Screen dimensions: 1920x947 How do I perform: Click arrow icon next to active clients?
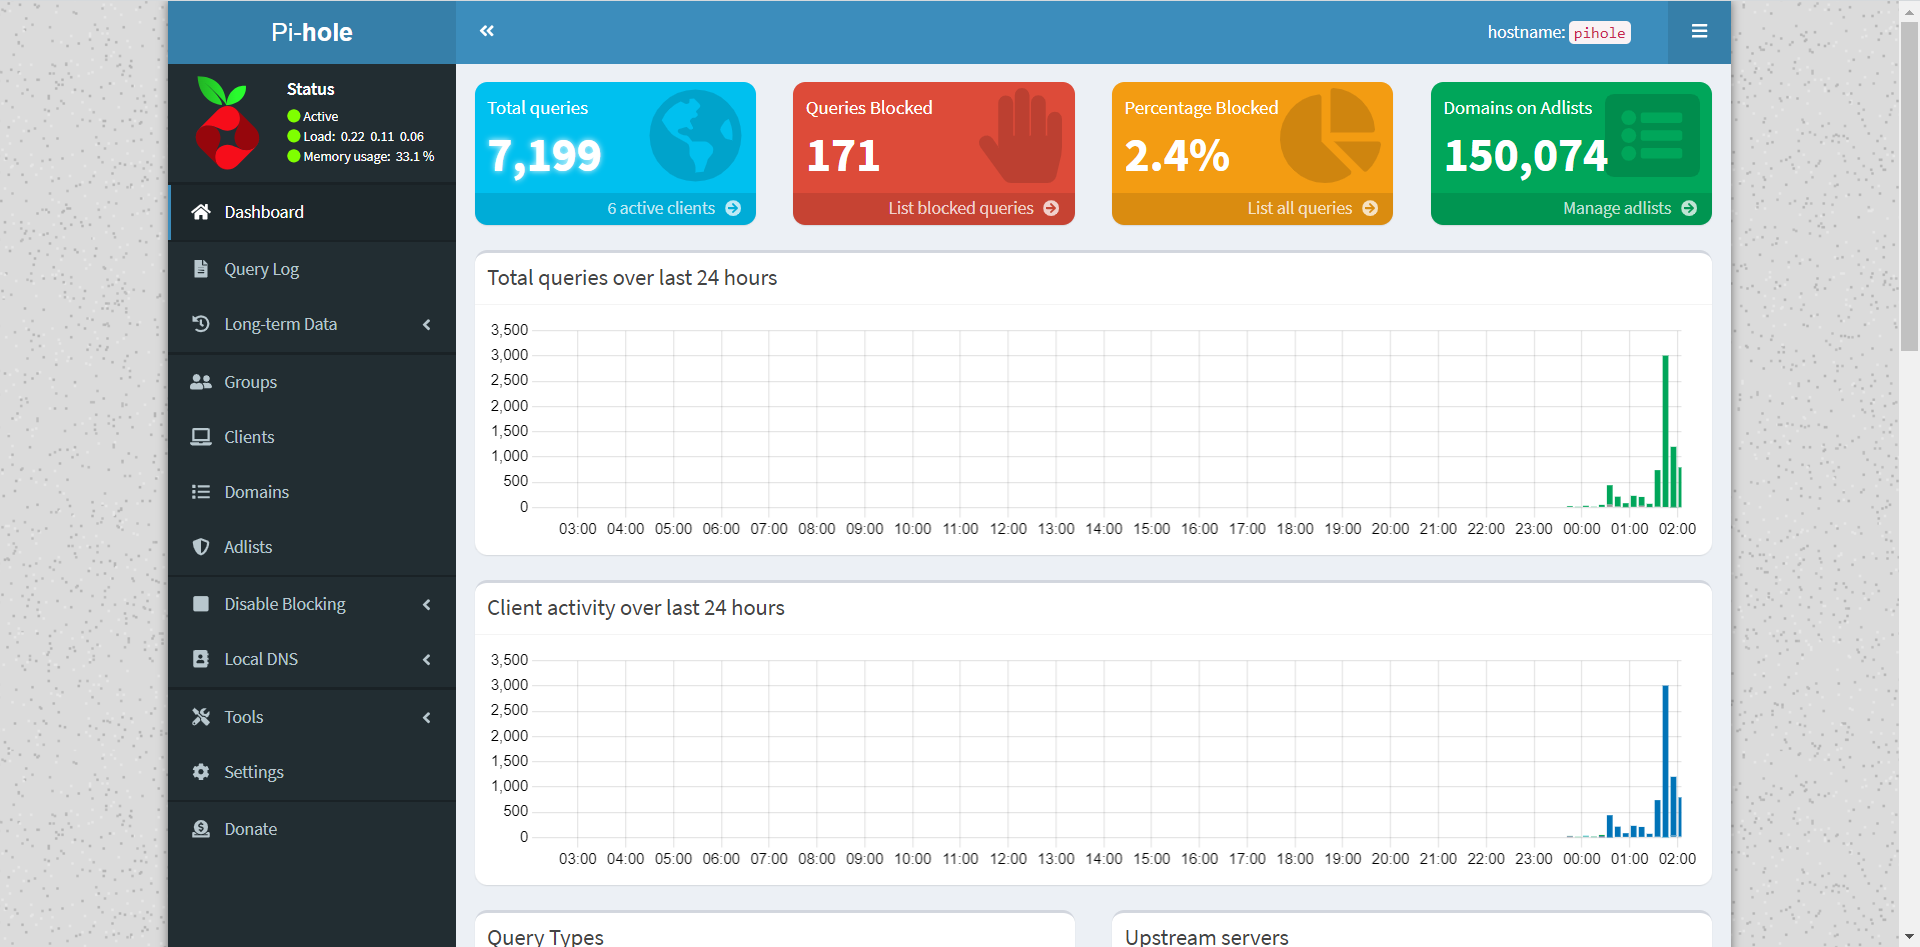point(733,208)
